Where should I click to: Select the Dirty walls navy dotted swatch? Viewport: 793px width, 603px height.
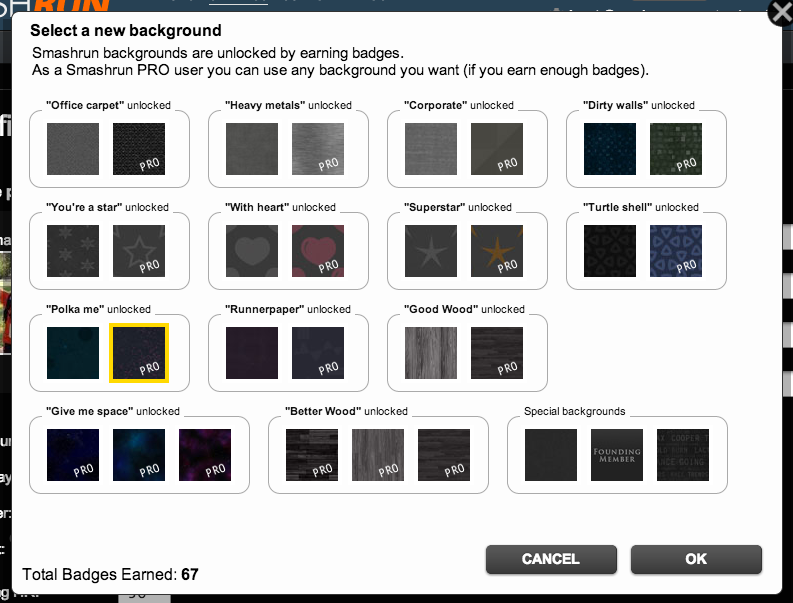tap(610, 149)
